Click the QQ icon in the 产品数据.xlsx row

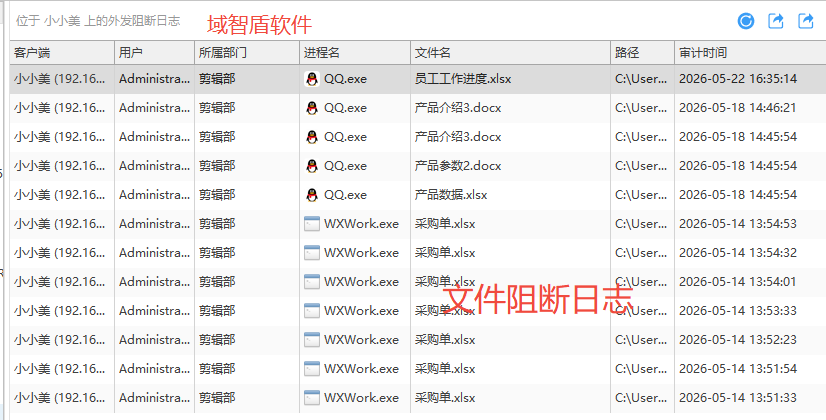coord(312,195)
